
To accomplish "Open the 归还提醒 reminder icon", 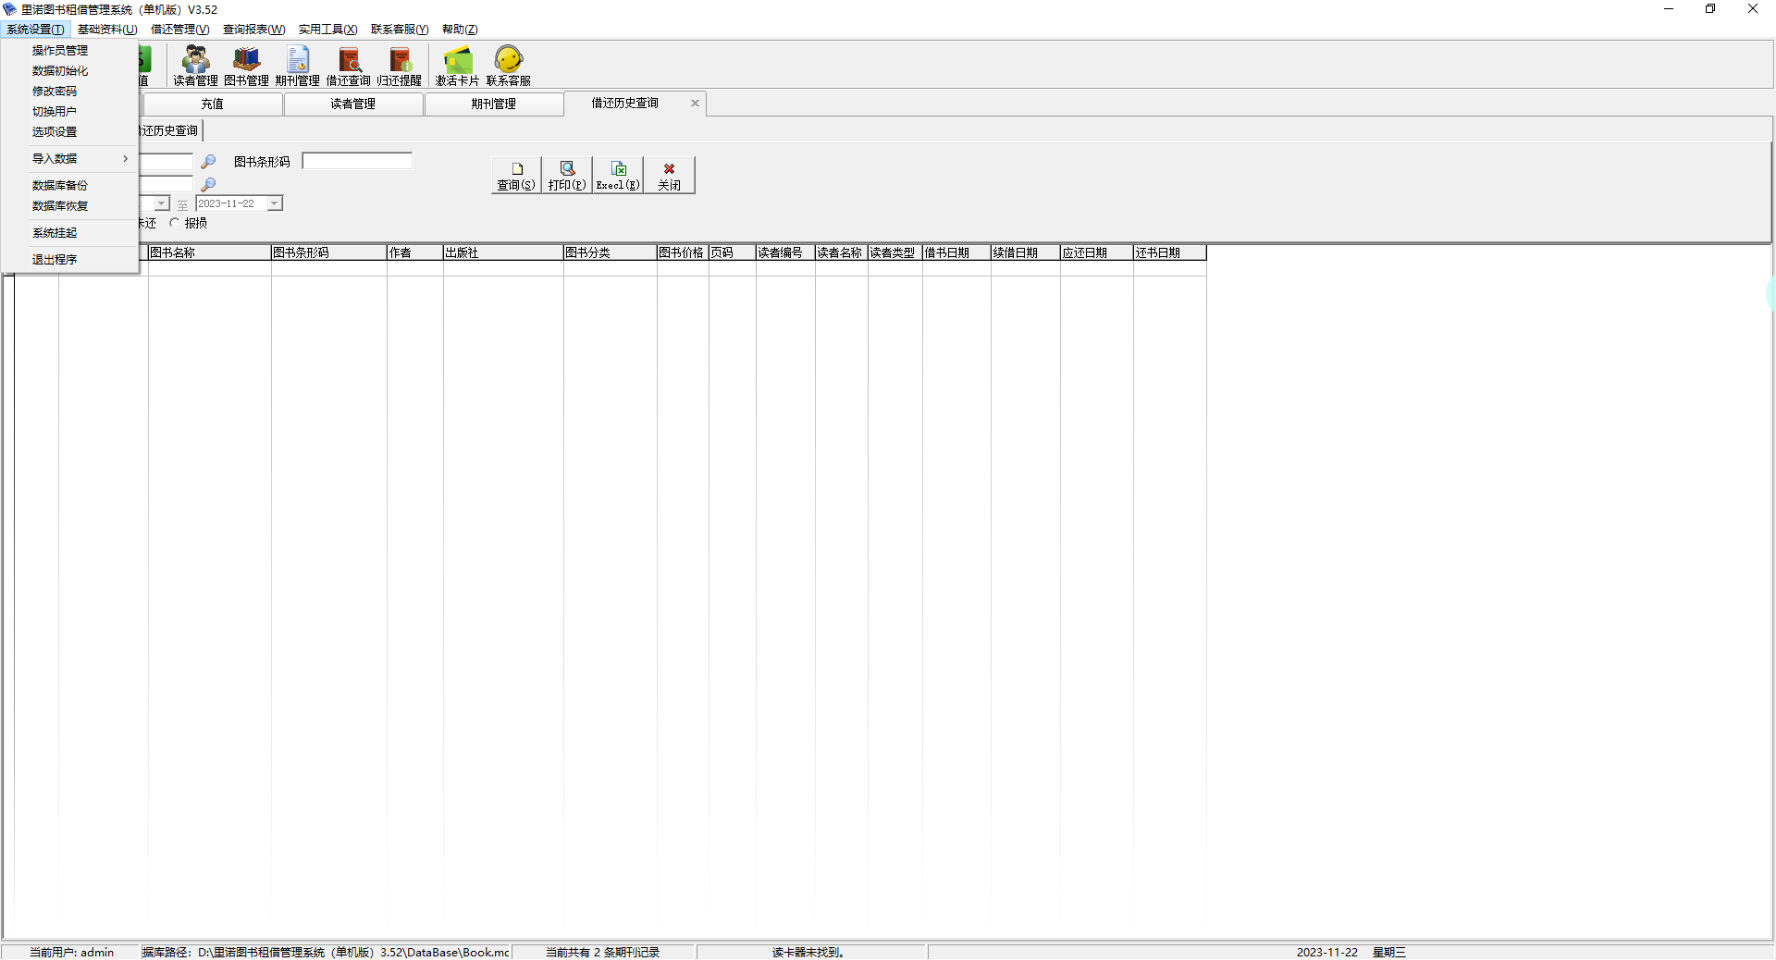I will point(399,66).
